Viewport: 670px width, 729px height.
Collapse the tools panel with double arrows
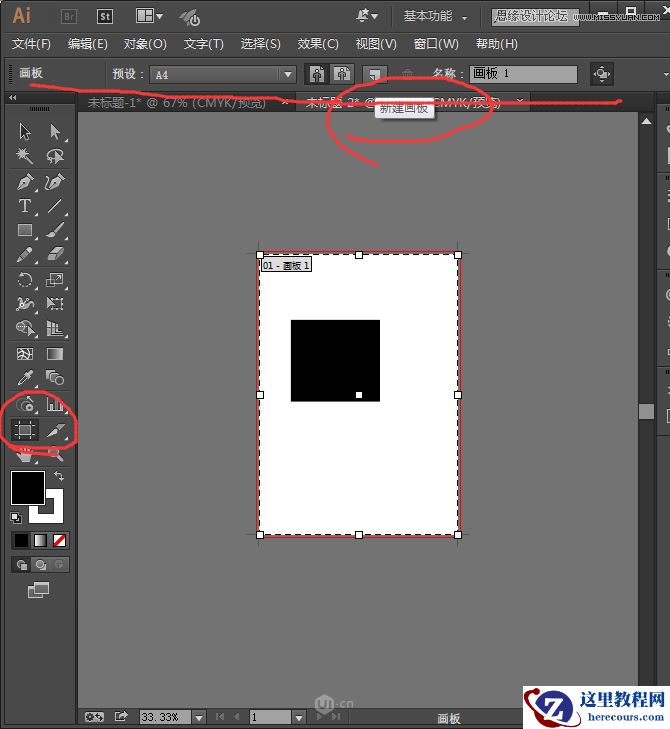coord(13,97)
